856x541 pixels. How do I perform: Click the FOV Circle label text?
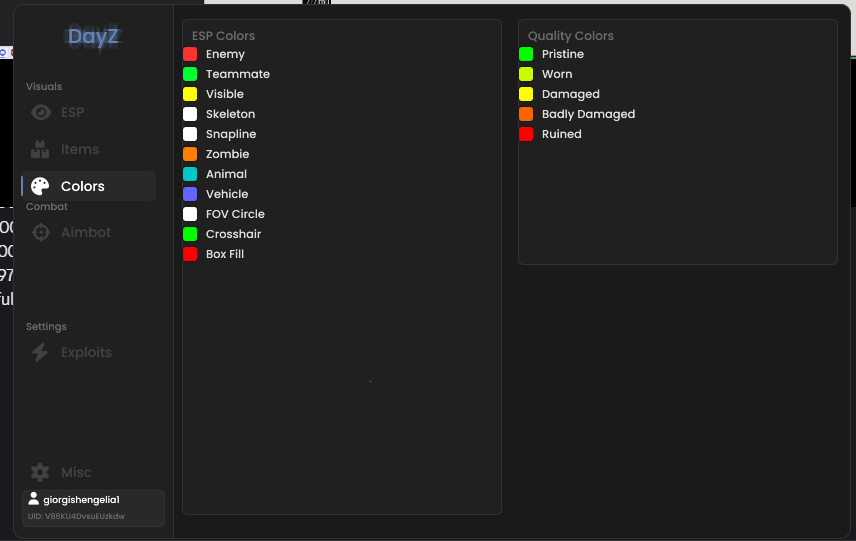tap(235, 214)
